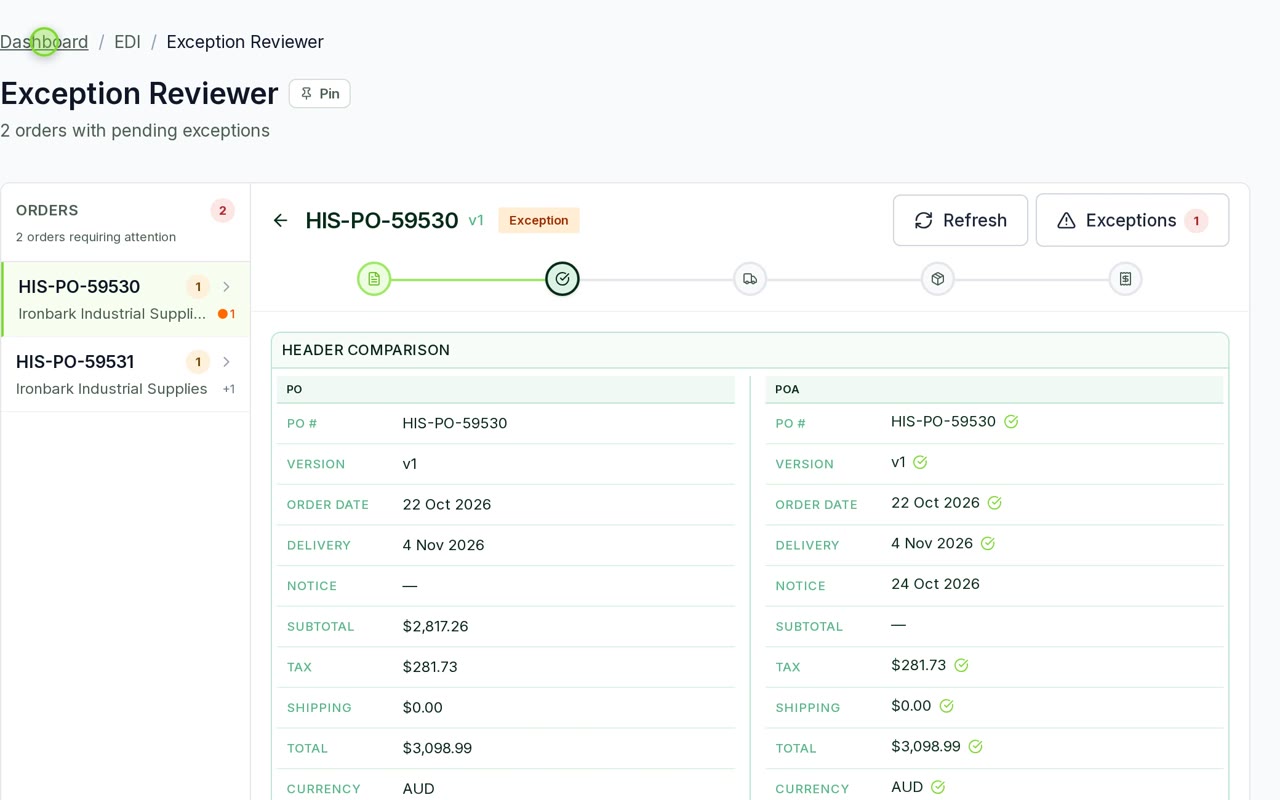Click the document step icon in progress tracker
Viewport: 1280px width, 800px height.
(x=374, y=278)
